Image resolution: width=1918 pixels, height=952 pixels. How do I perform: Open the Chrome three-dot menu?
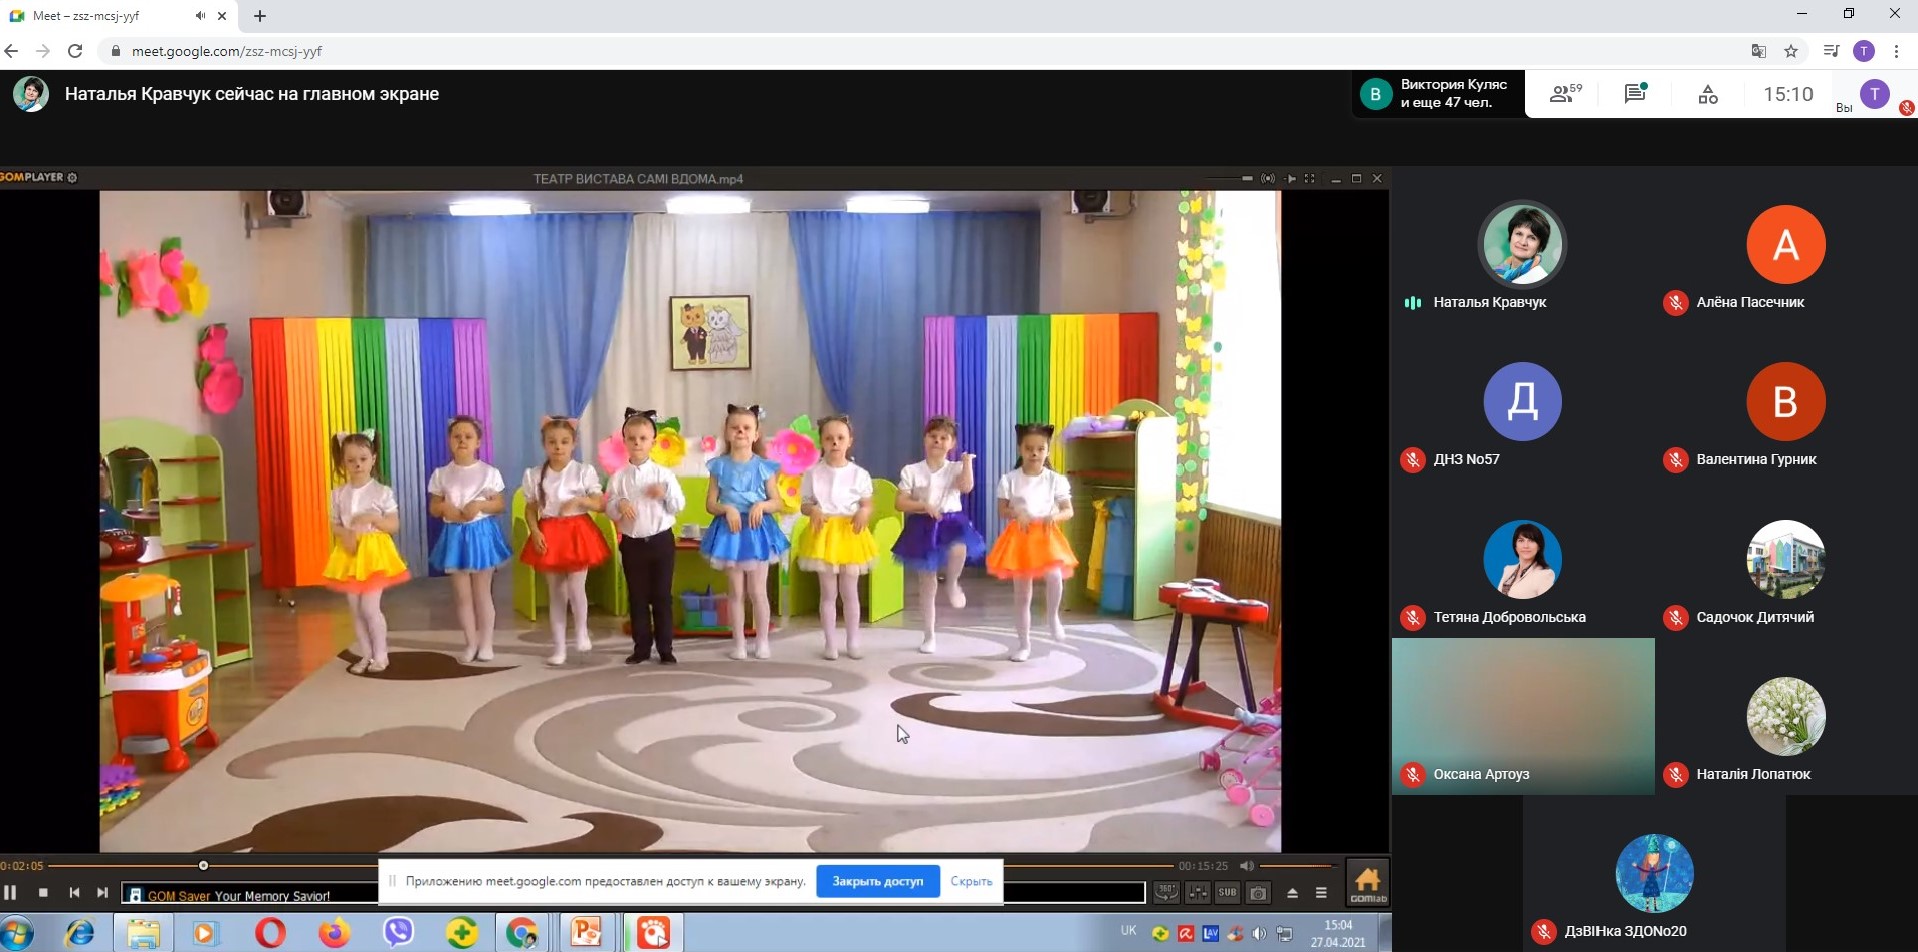point(1896,51)
